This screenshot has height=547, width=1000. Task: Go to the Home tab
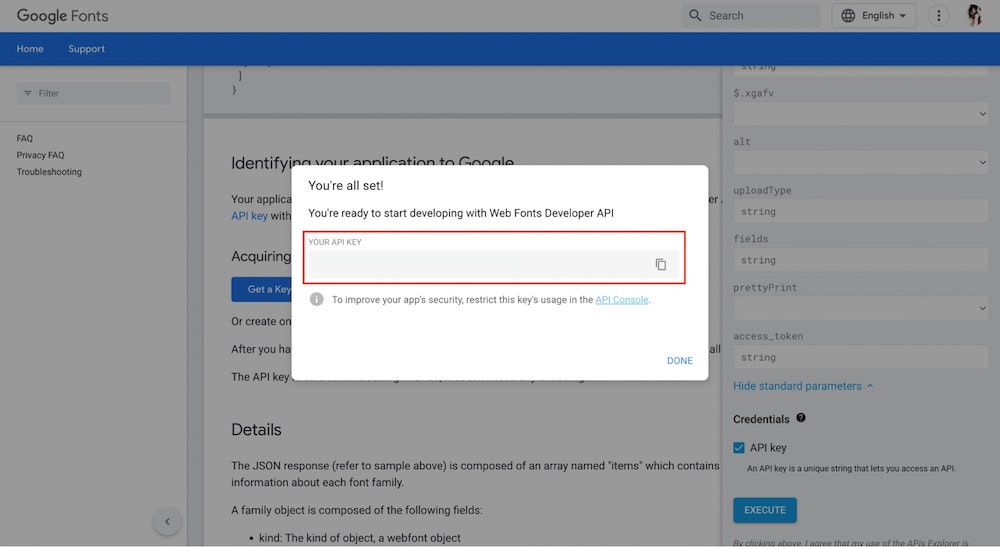tap(30, 49)
